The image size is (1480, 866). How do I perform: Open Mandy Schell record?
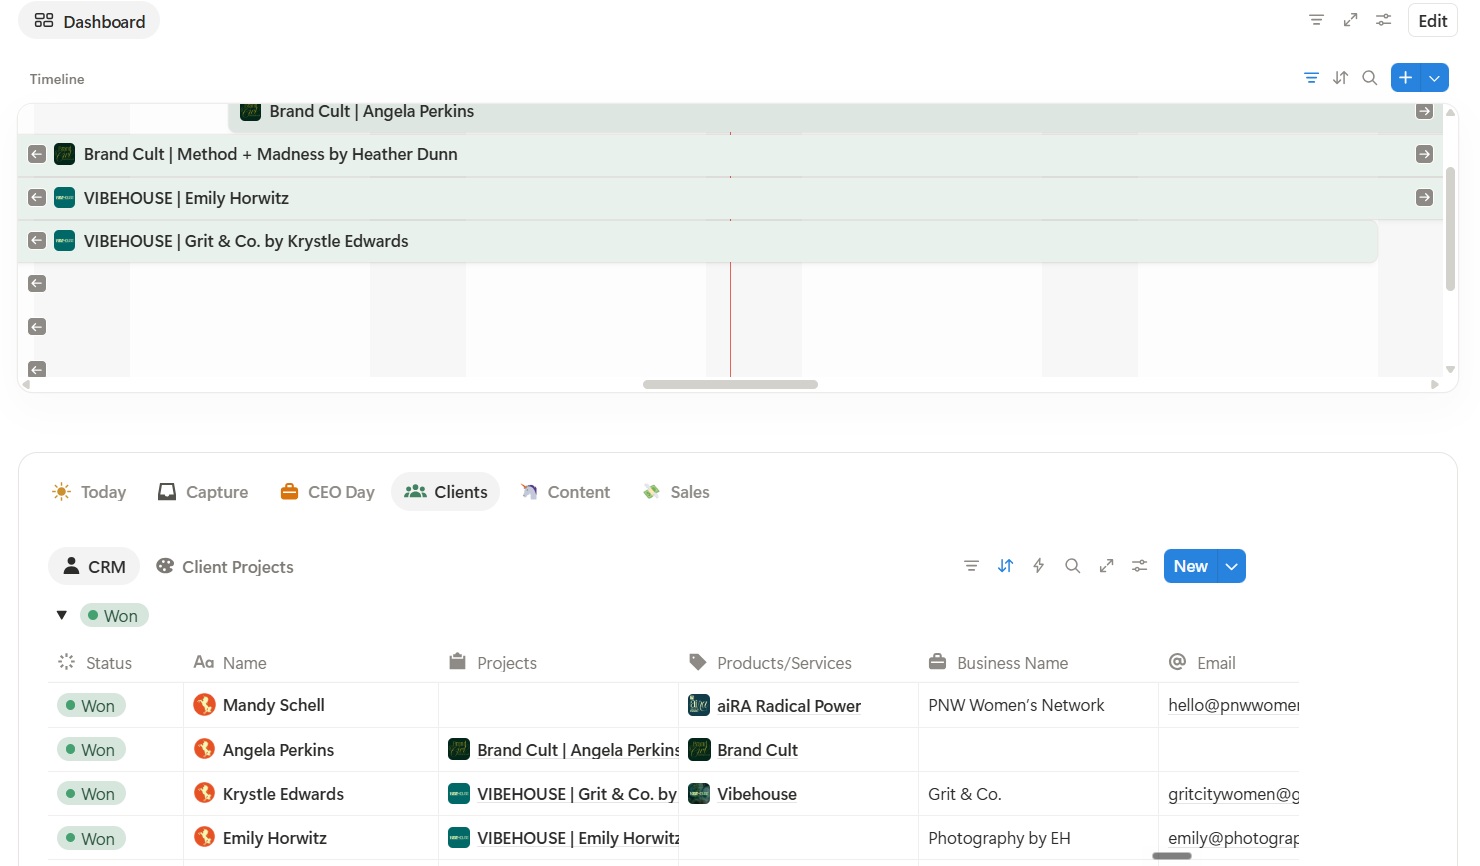pyautogui.click(x=273, y=705)
